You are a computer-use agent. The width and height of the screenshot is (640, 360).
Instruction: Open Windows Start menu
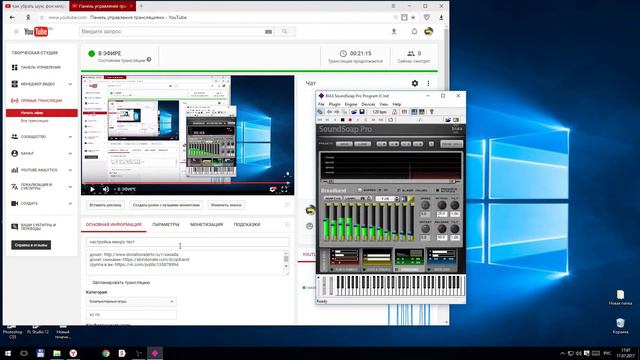click(8, 353)
